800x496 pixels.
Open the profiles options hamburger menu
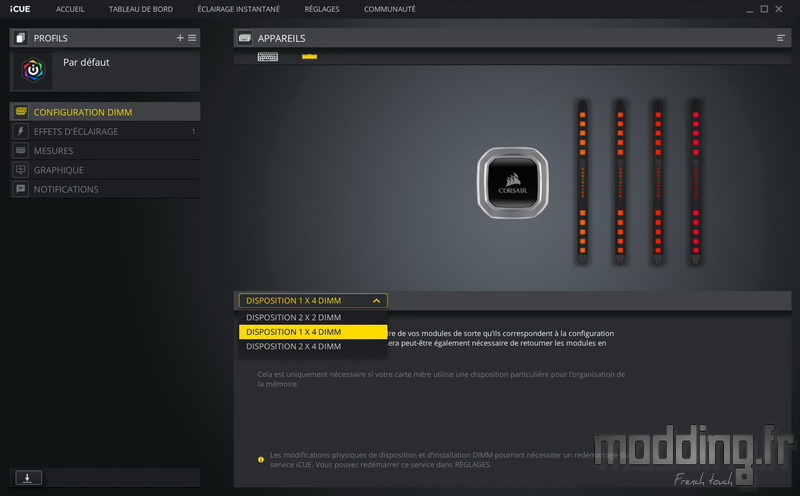(192, 38)
